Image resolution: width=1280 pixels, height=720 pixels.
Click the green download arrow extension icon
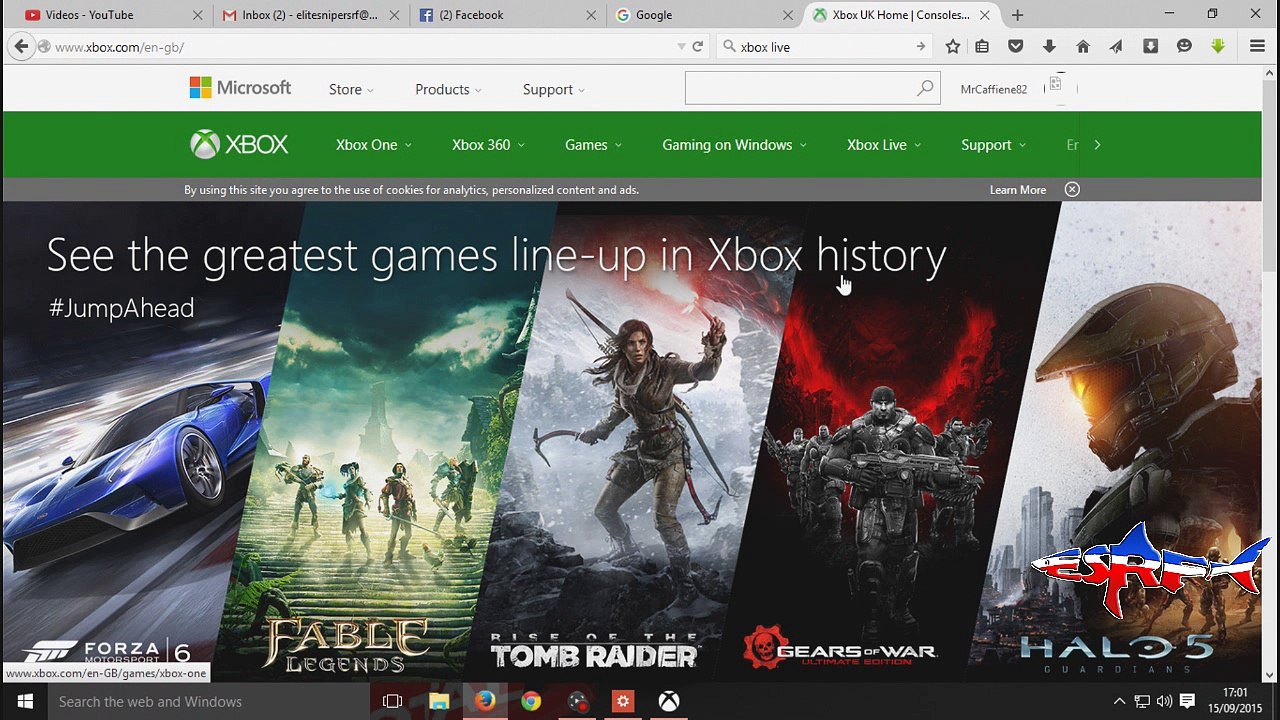[1218, 46]
